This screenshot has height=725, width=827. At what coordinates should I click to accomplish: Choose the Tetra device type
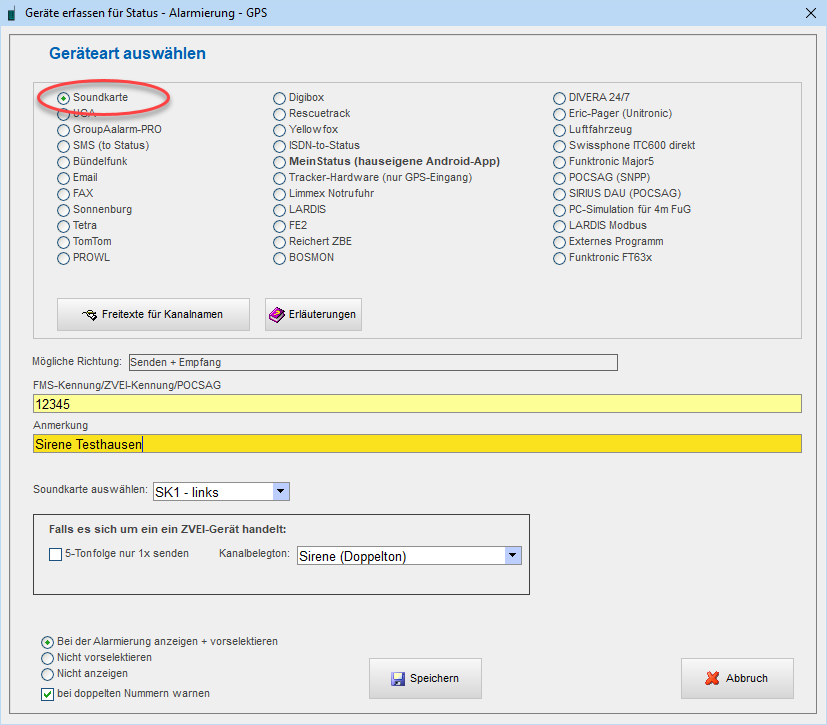[x=64, y=226]
